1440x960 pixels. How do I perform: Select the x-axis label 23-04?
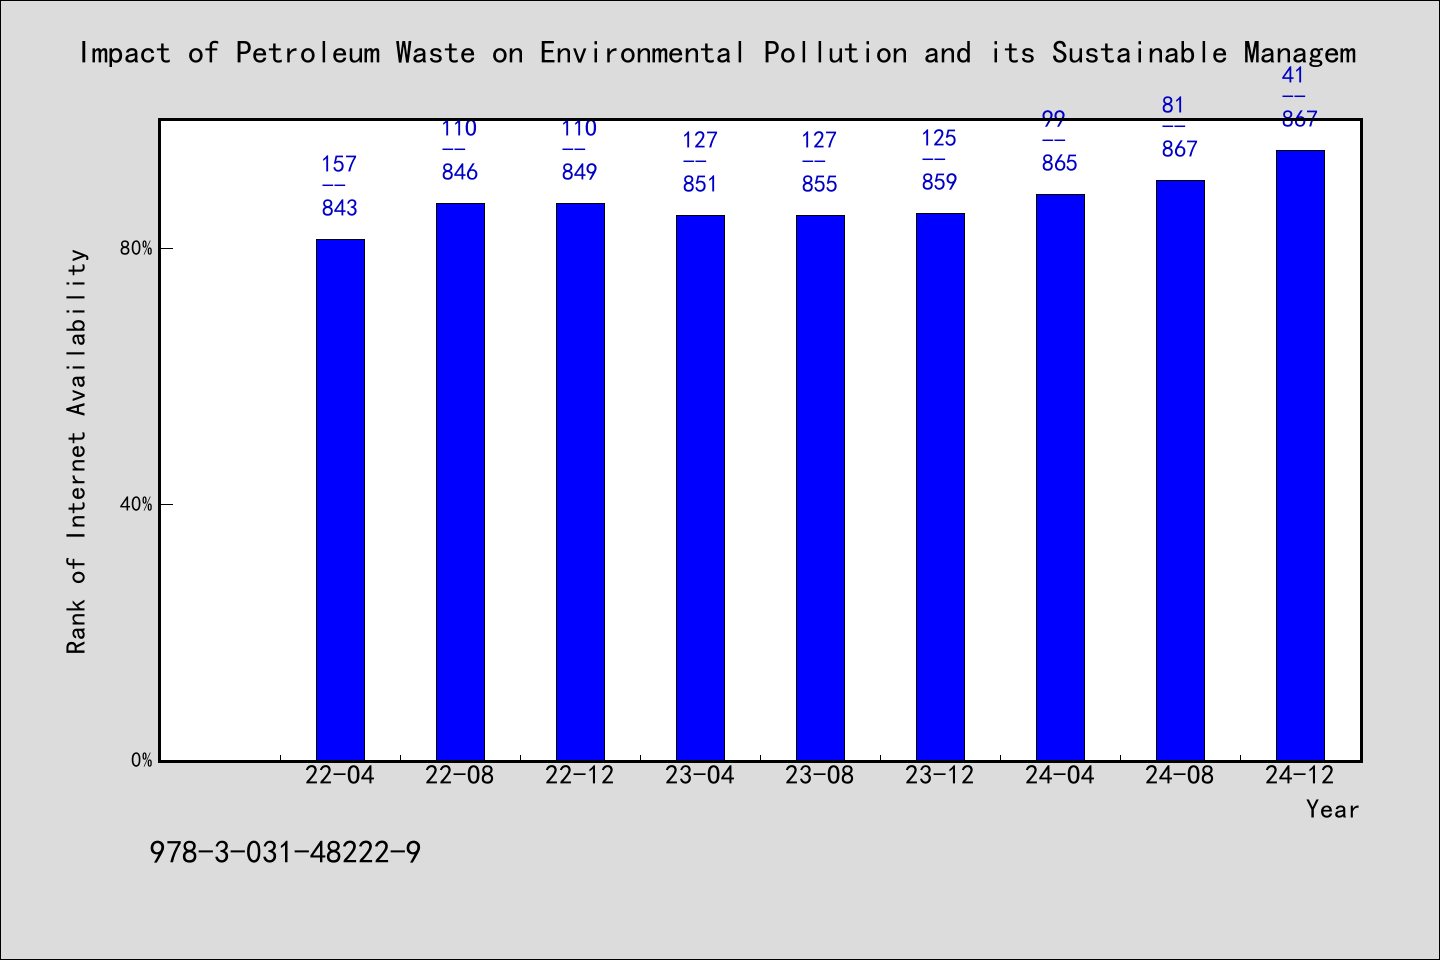700,775
